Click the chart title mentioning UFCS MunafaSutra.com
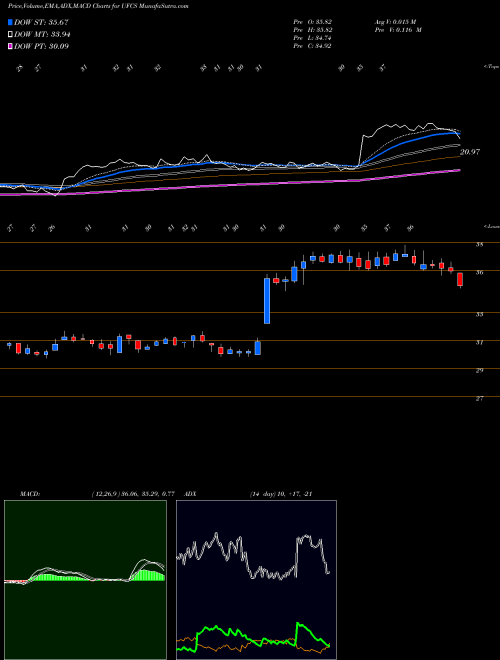The height and width of the screenshot is (660, 500). tap(98, 6)
